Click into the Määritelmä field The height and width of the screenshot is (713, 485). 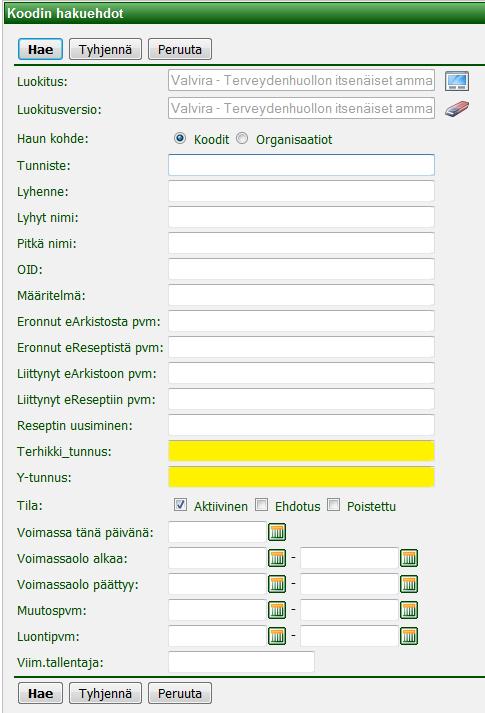pyautogui.click(x=301, y=295)
